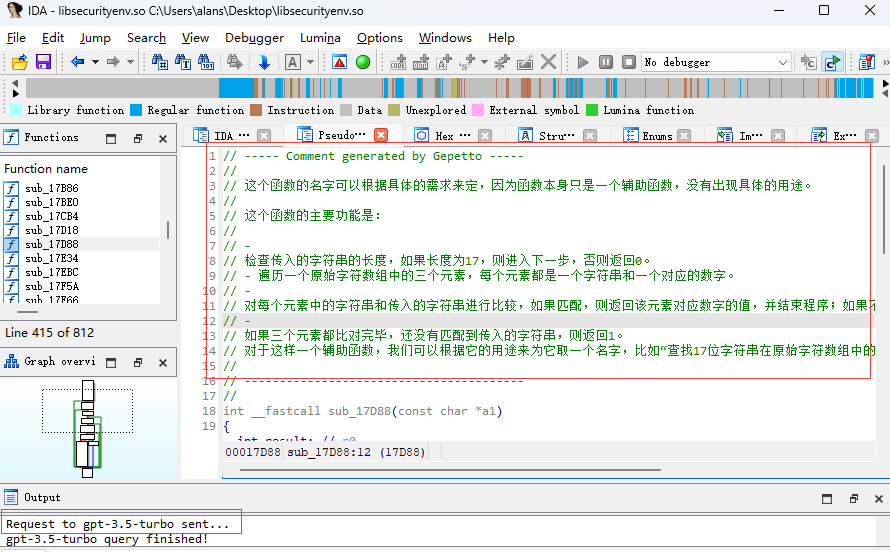Viewport: 890px width, 552px height.
Task: Close the Output panel
Action: click(879, 499)
